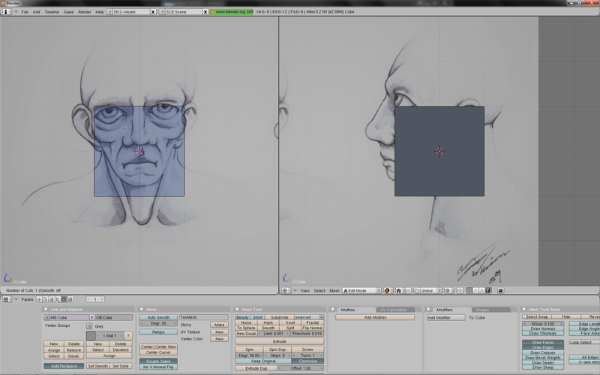Toggle the Clockwise spin option

[308, 361]
